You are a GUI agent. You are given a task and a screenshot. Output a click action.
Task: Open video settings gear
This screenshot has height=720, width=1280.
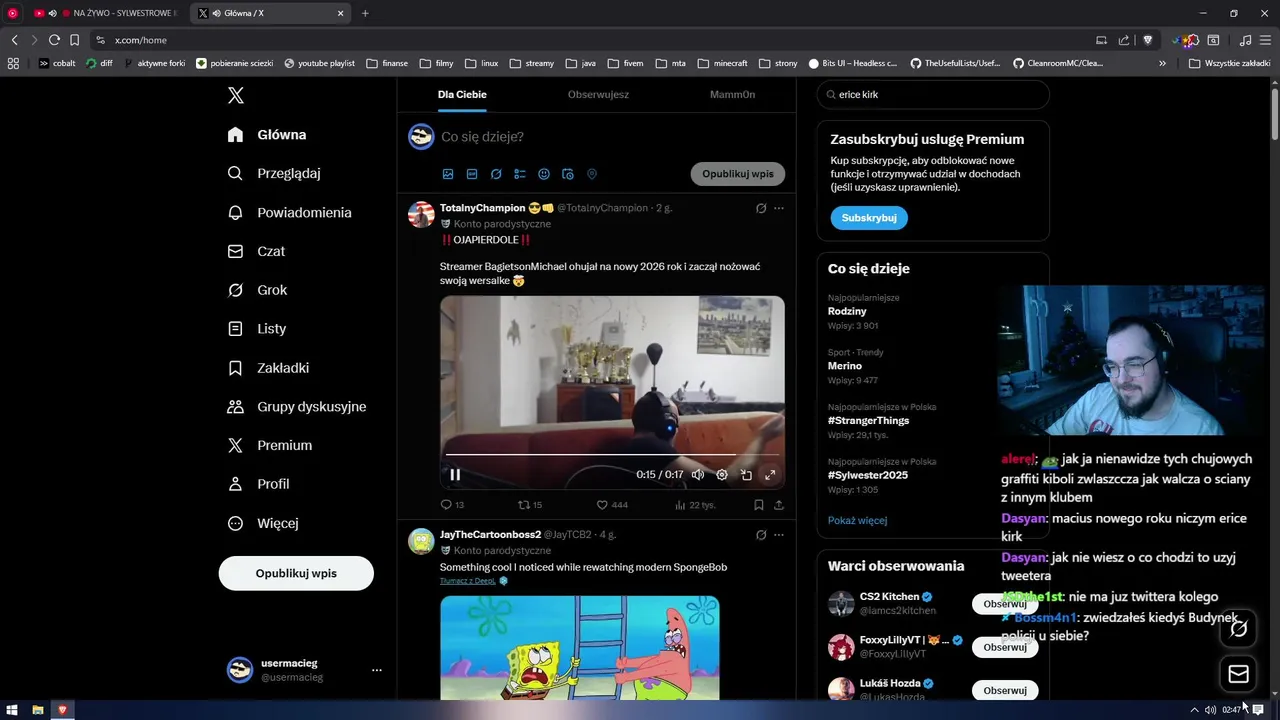722,475
